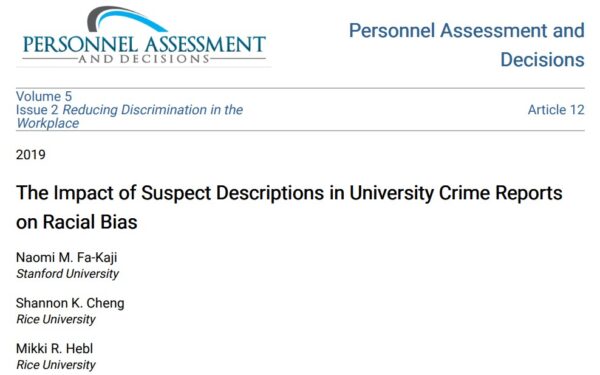Click the Personnel Assessment and Decisions logo

(x=144, y=36)
